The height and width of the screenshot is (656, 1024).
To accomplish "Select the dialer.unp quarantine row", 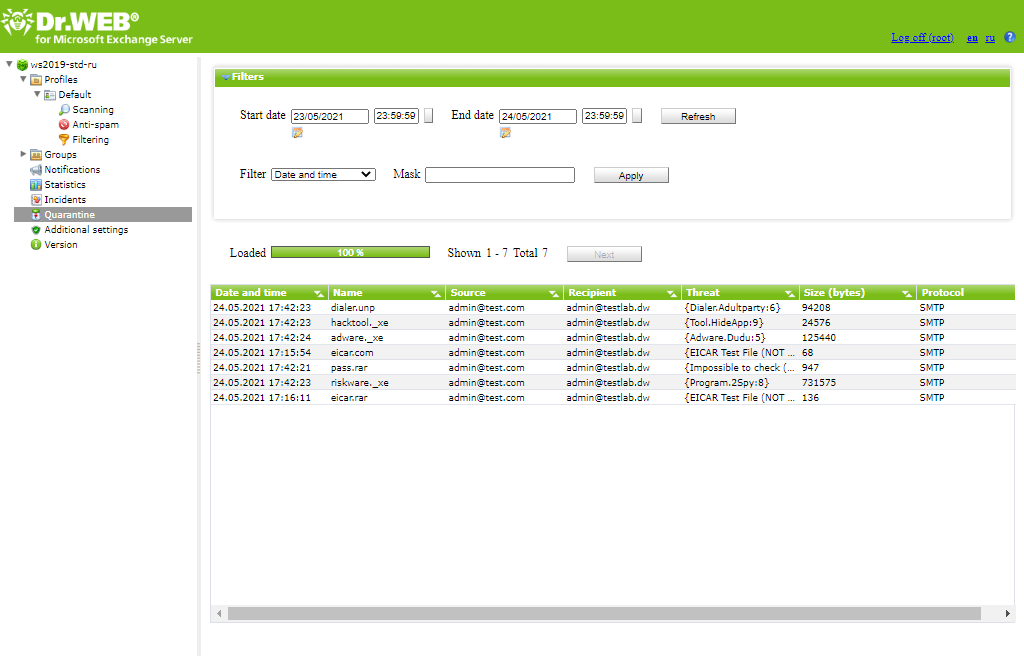I will tap(613, 308).
